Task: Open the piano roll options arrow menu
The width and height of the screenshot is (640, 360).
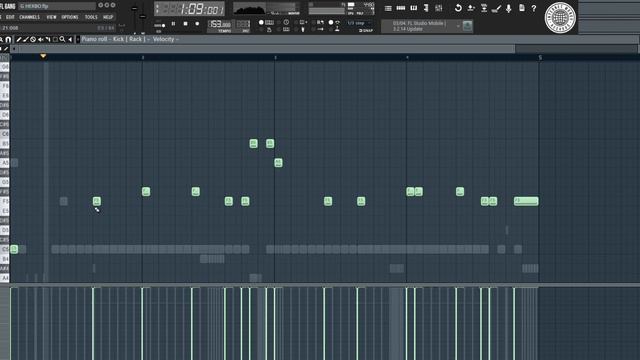Action: pyautogui.click(x=78, y=40)
